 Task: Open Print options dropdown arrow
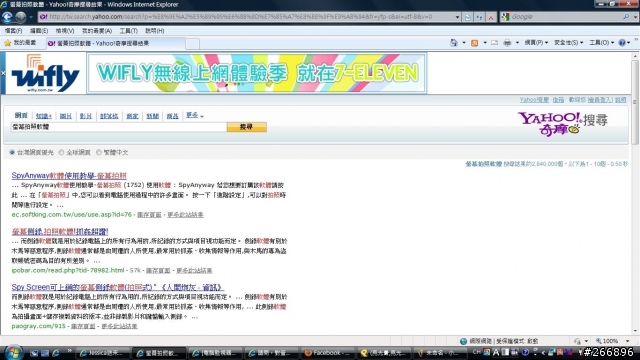517,42
